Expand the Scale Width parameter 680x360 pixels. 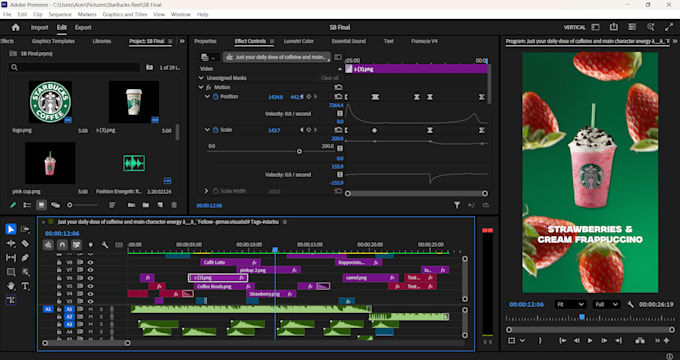206,191
